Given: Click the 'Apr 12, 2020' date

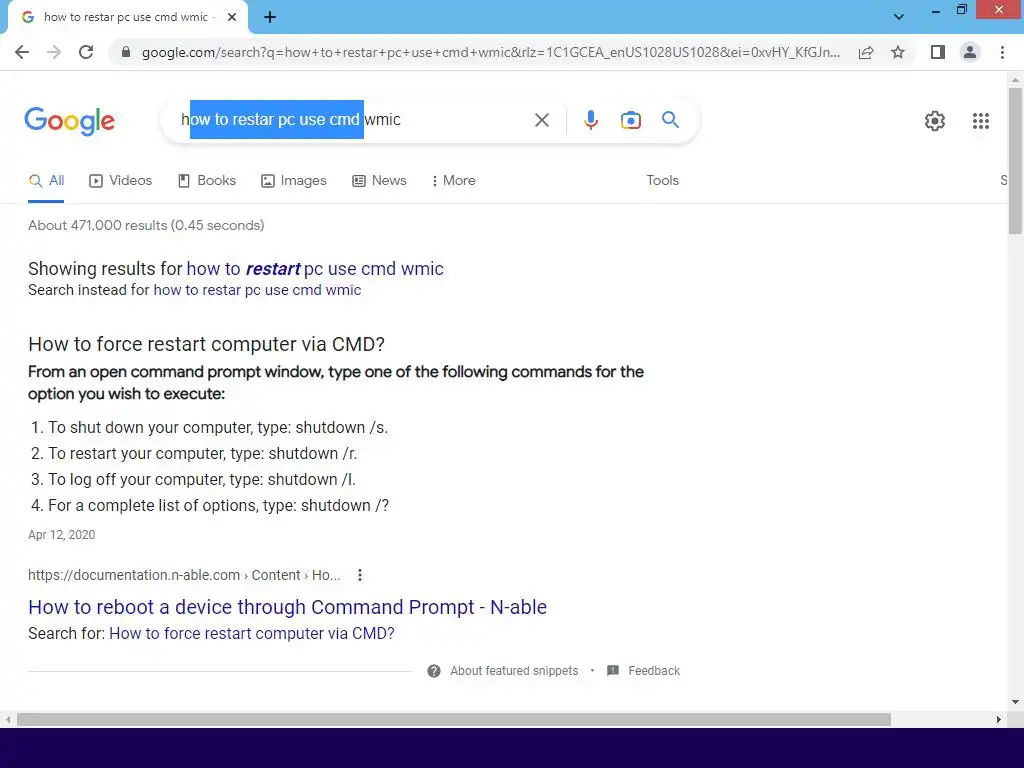Looking at the screenshot, I should pyautogui.click(x=61, y=535).
